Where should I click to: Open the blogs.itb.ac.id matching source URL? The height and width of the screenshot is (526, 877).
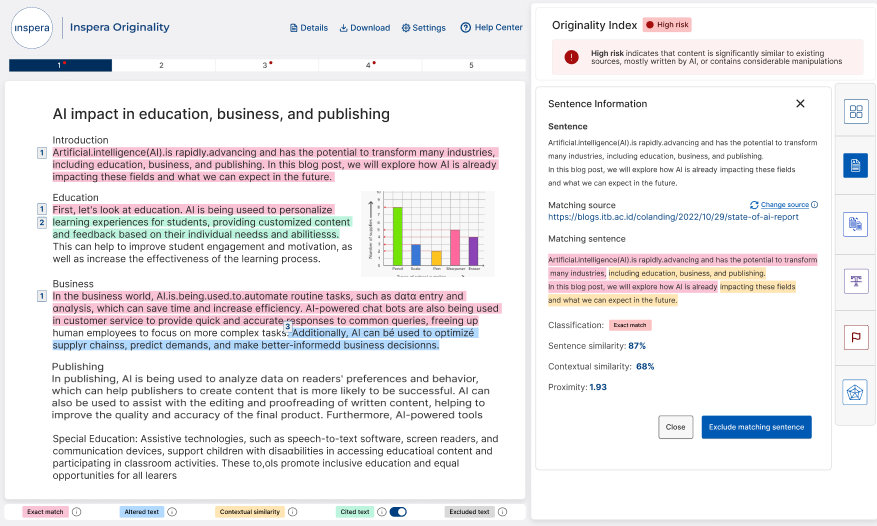(673, 217)
